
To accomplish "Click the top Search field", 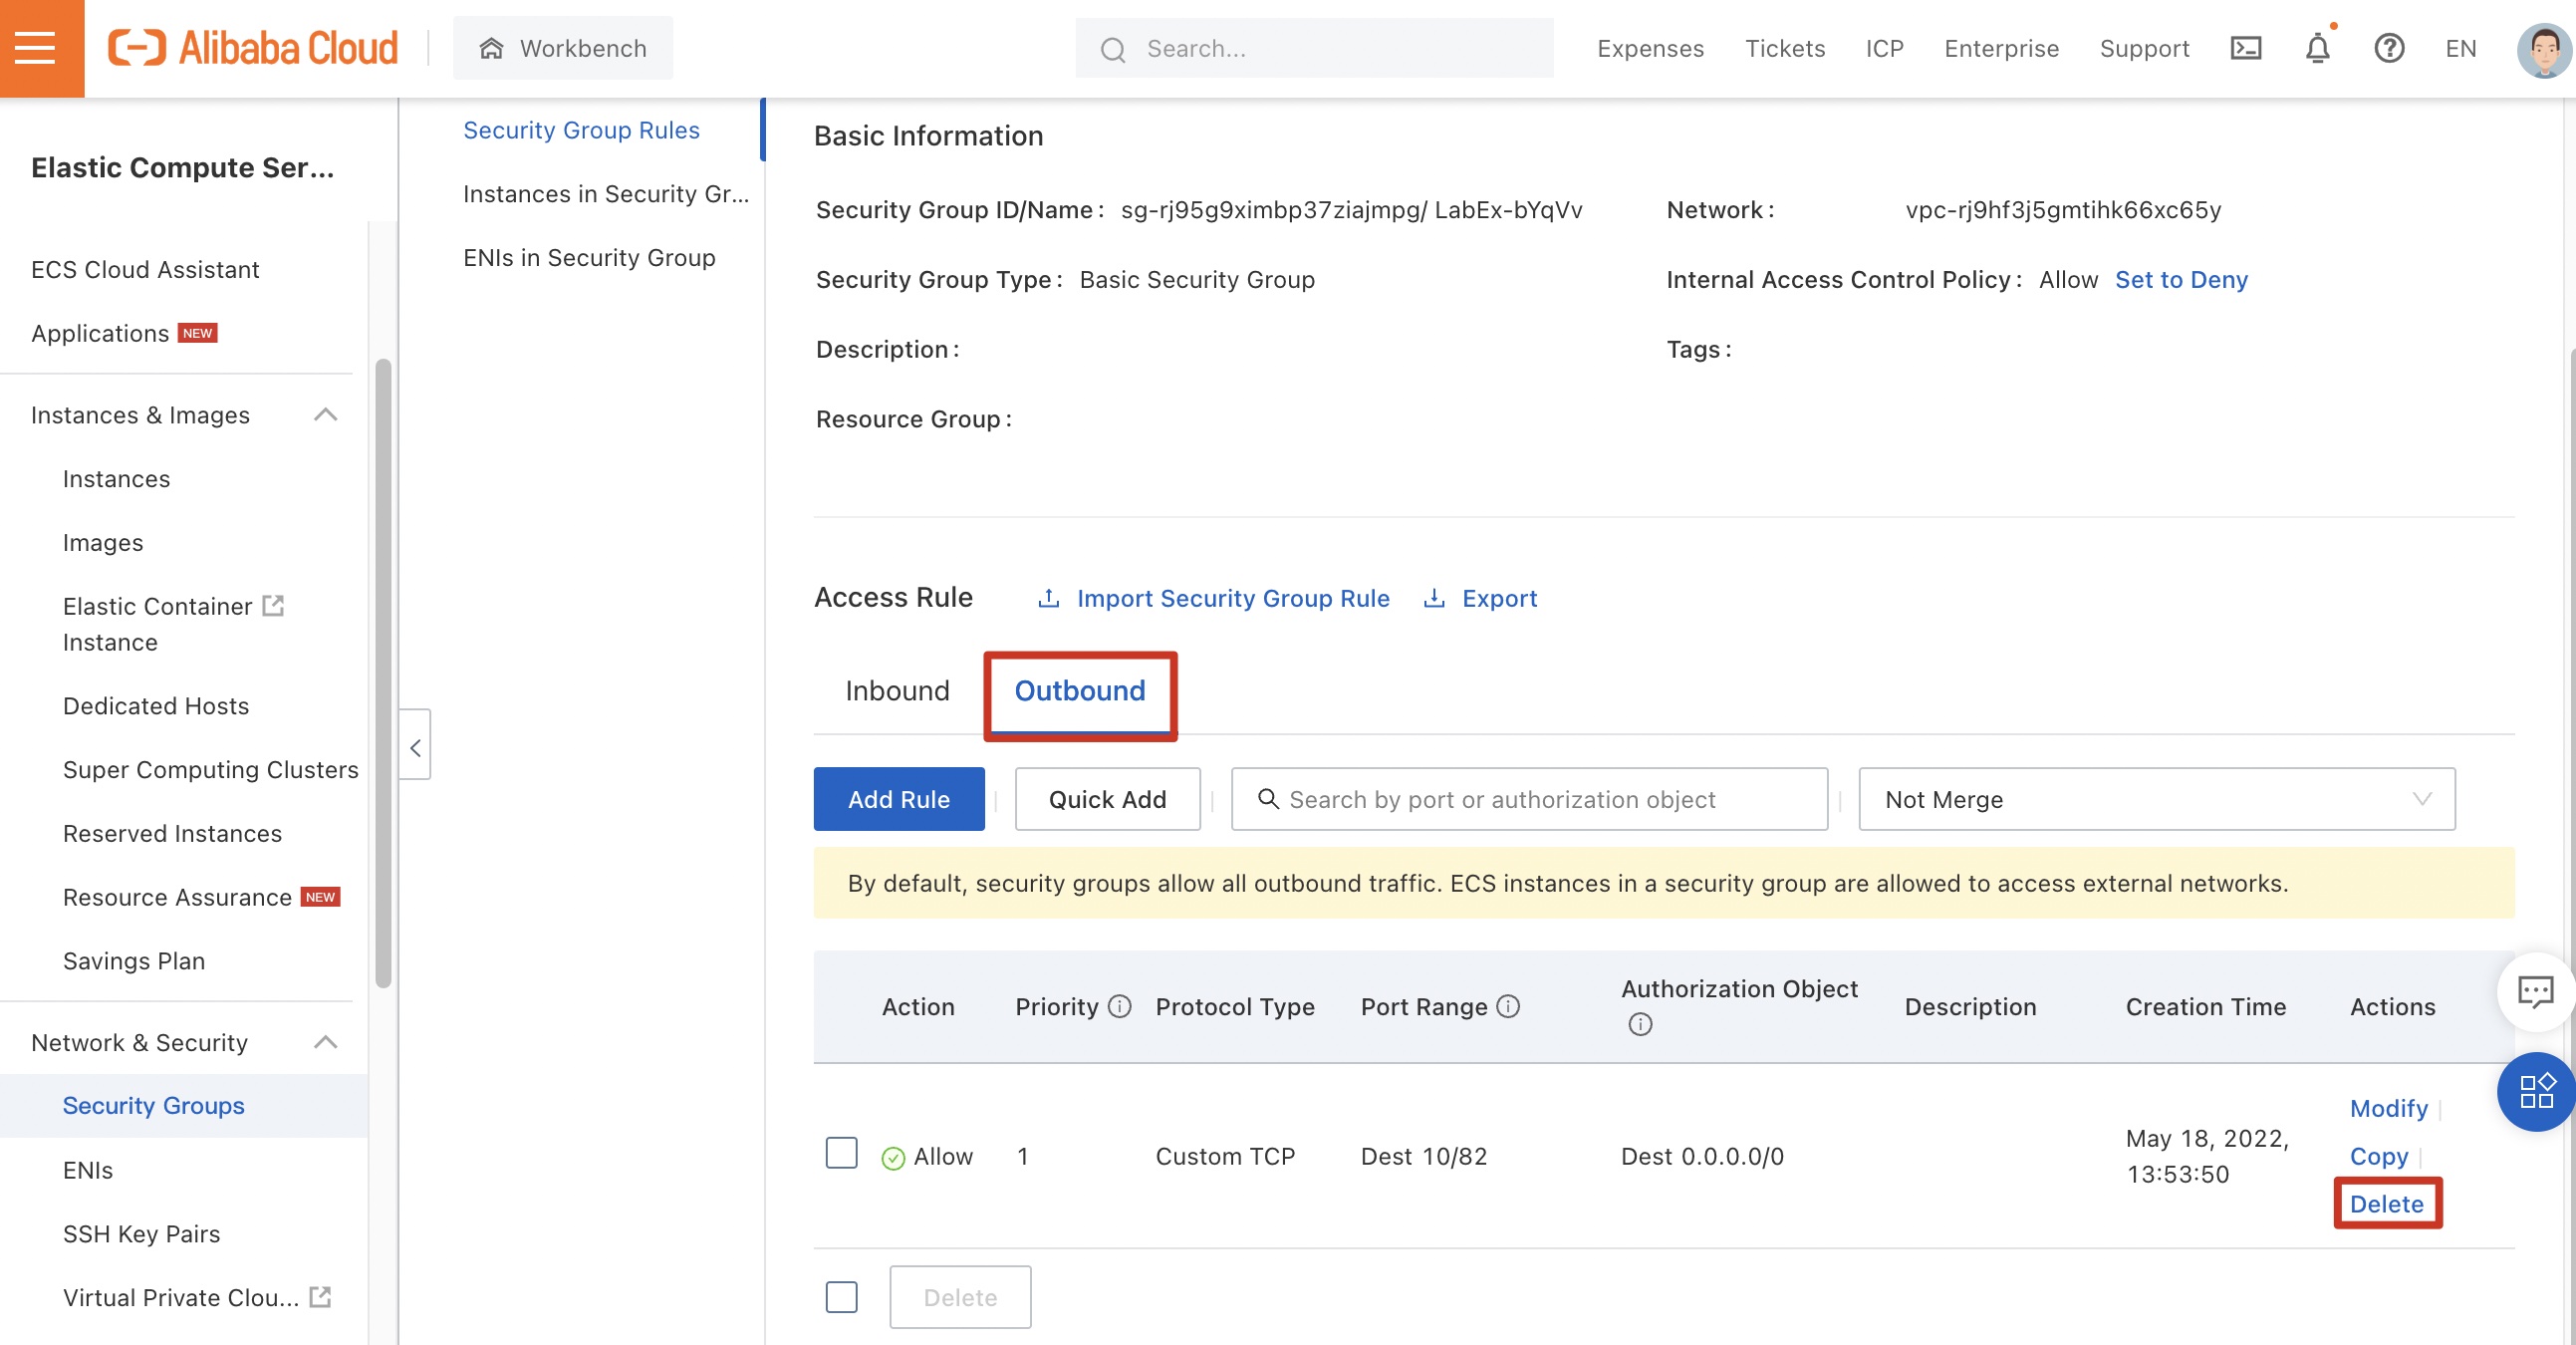I will (1314, 48).
